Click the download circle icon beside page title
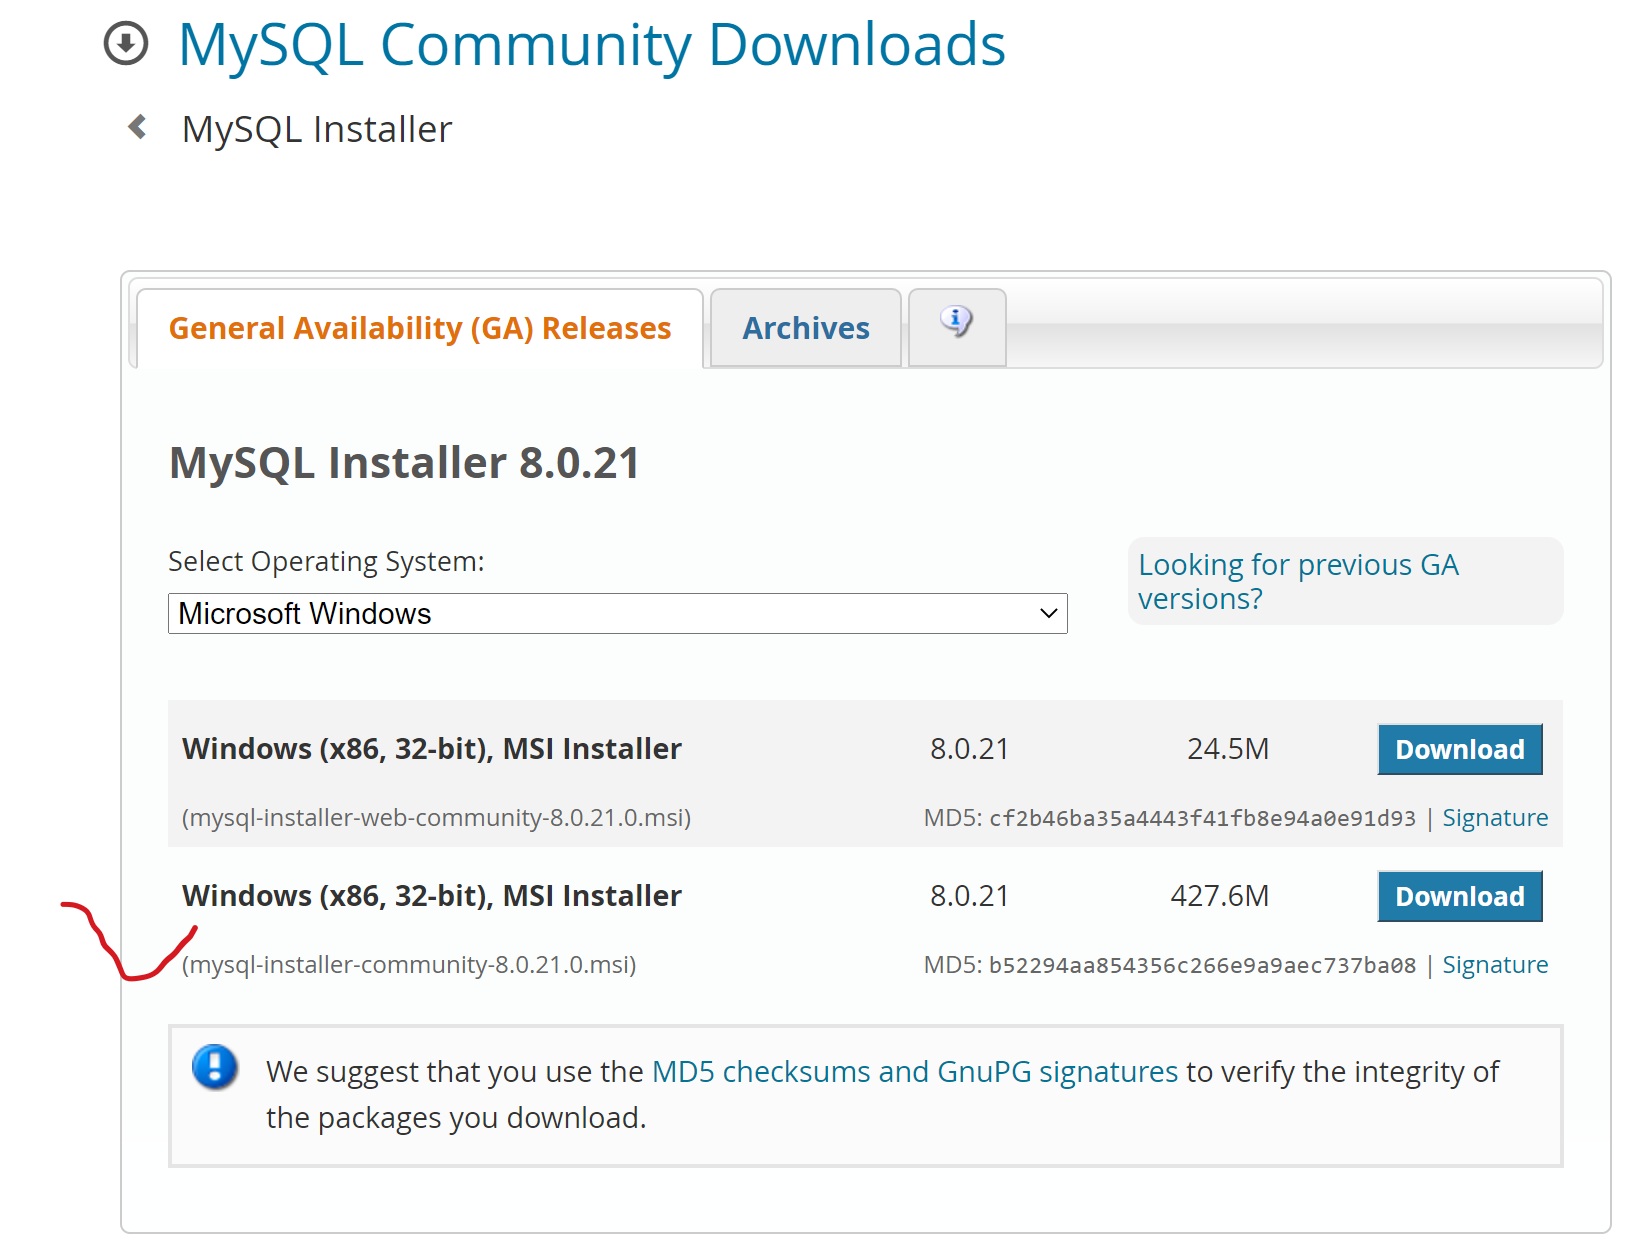Viewport: 1635px width, 1251px height. point(126,44)
